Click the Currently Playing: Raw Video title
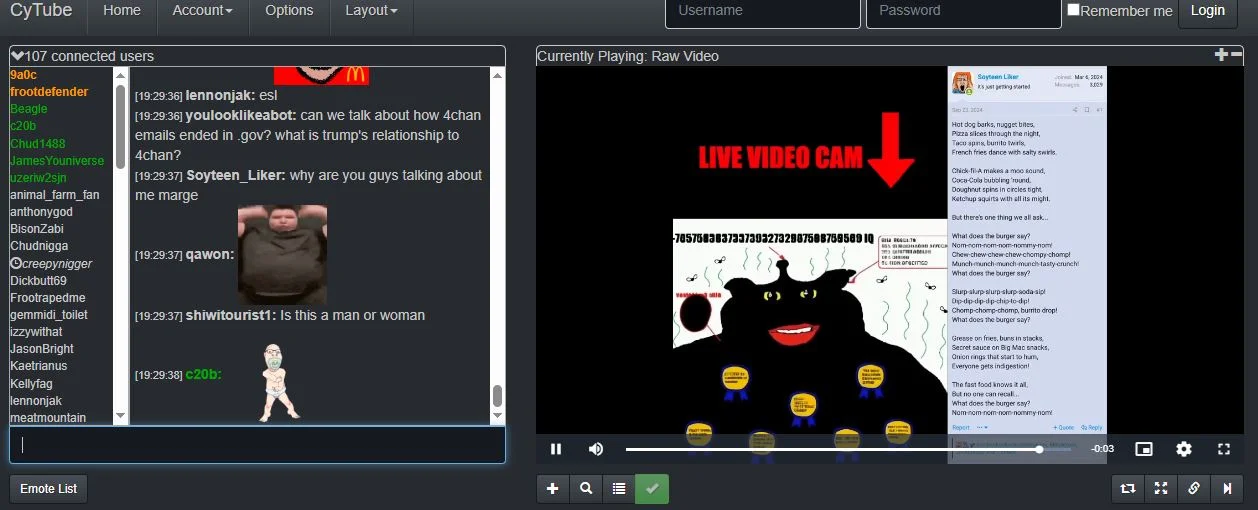The width and height of the screenshot is (1258, 510). point(628,56)
